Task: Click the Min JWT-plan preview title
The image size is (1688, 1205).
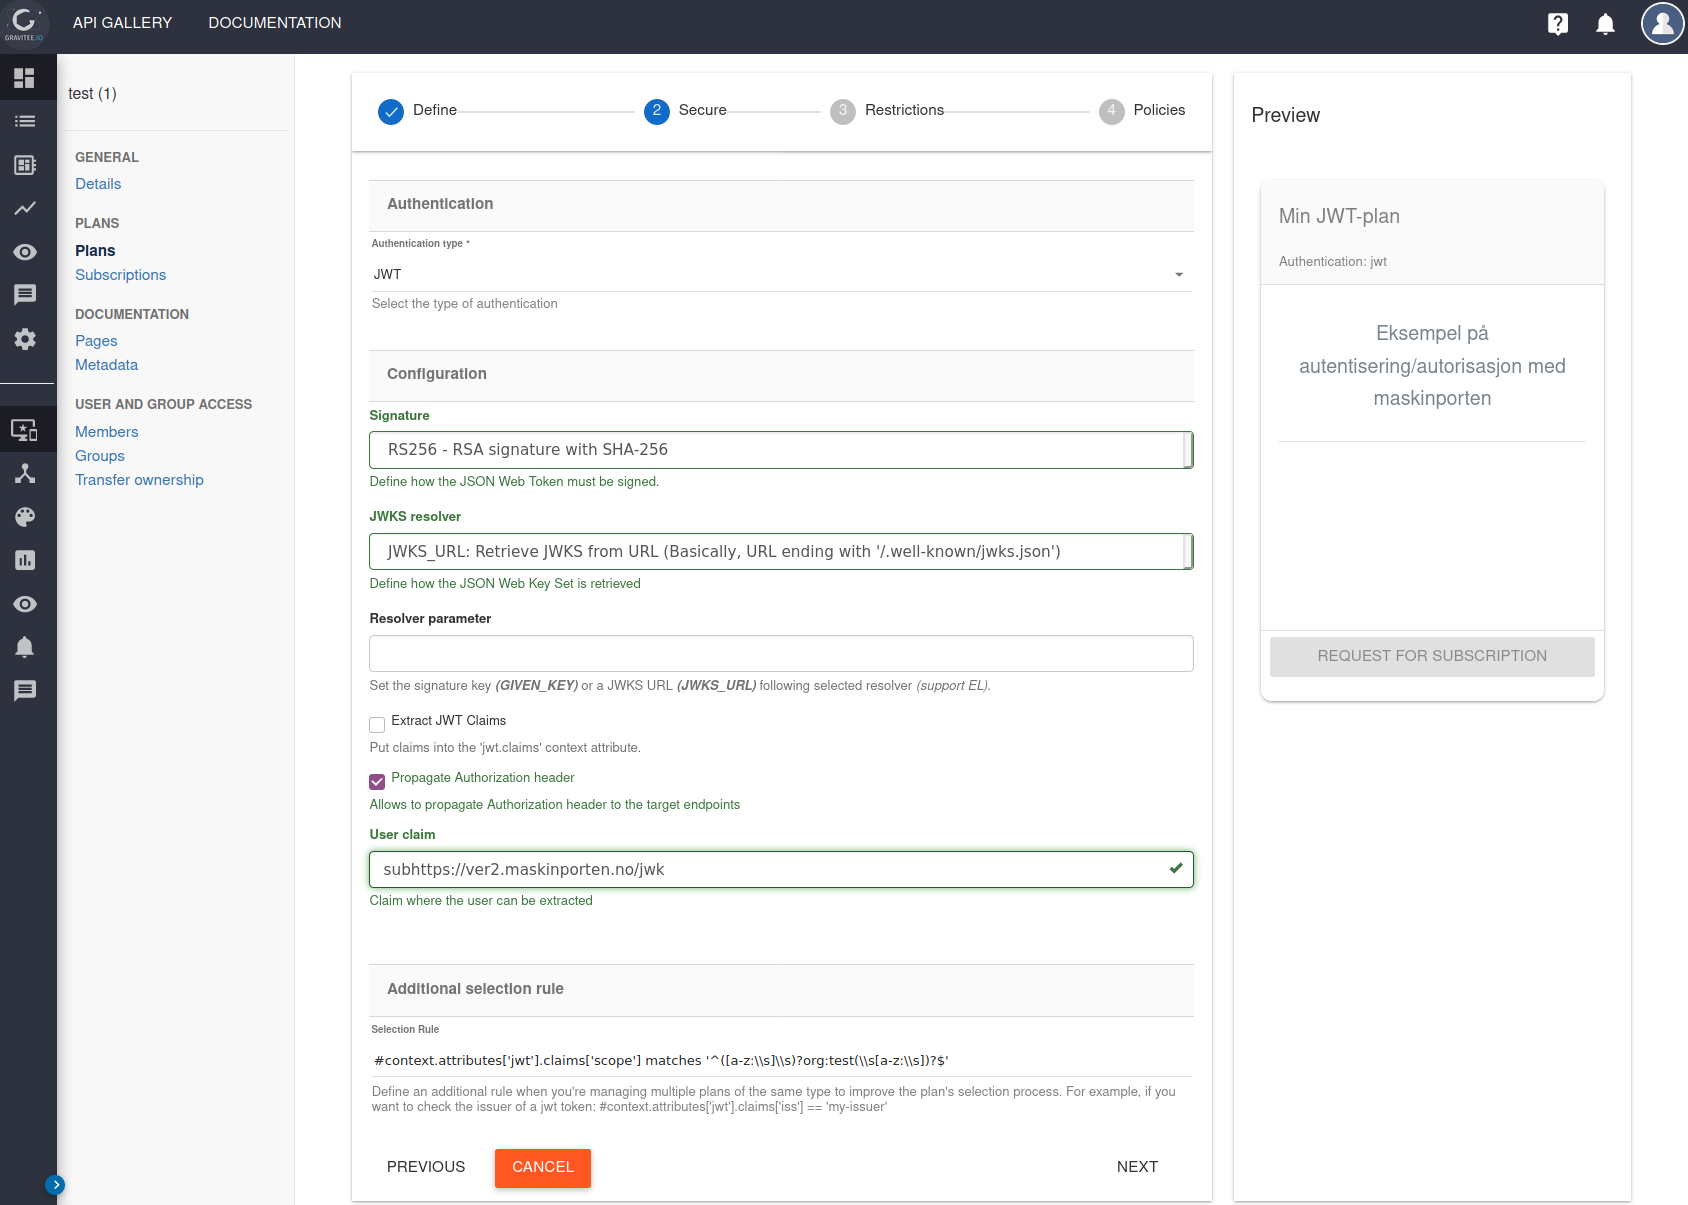Action: [1339, 216]
